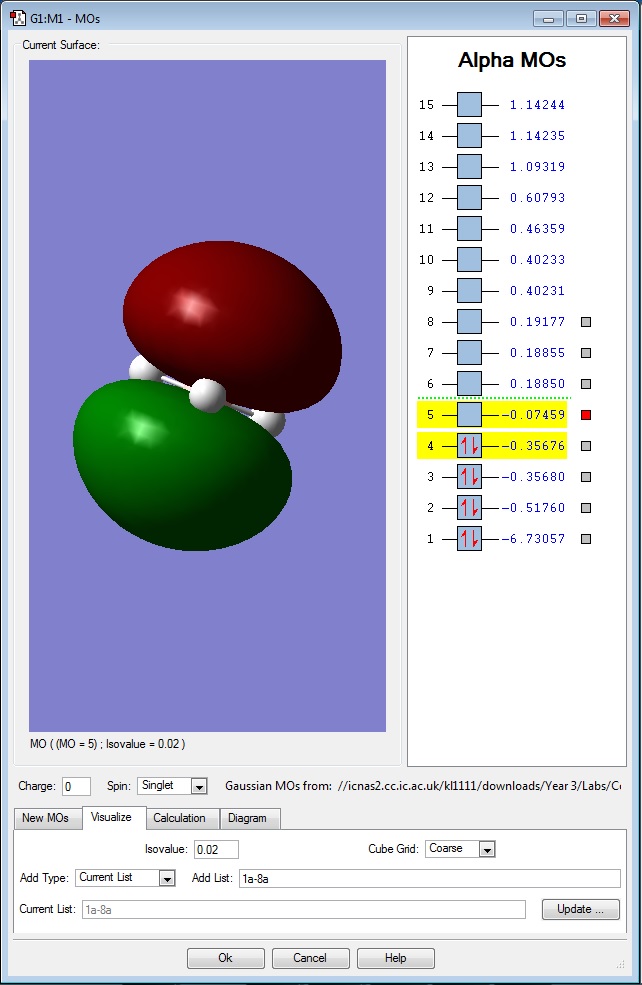Image resolution: width=642 pixels, height=985 pixels.
Task: Select orbital box for MO 9
Action: coord(469,290)
